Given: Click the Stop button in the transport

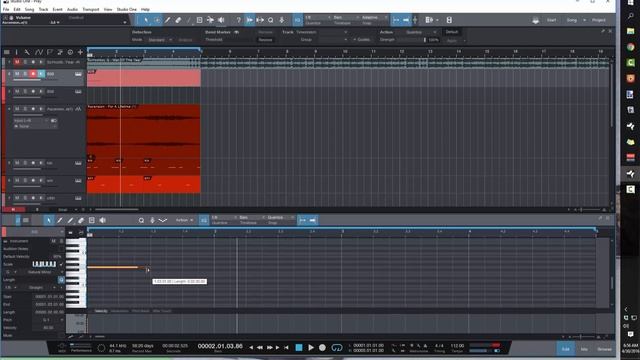Looking at the screenshot, I should 299,347.
